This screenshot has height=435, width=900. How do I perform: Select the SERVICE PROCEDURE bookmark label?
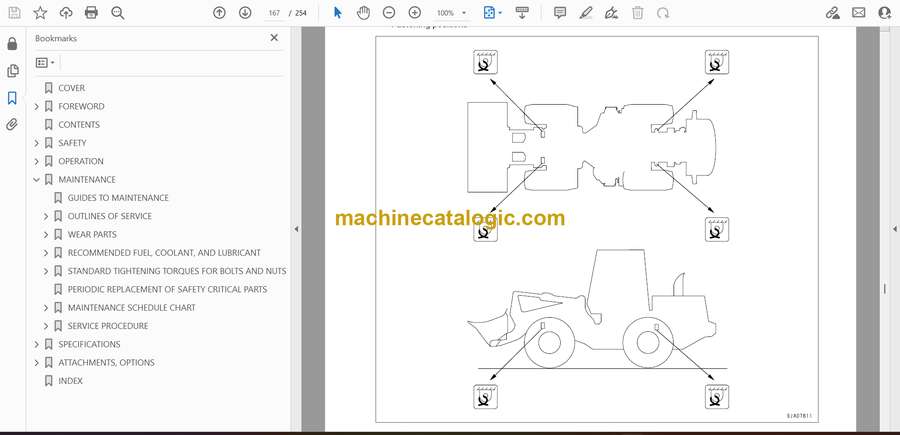pyautogui.click(x=108, y=326)
